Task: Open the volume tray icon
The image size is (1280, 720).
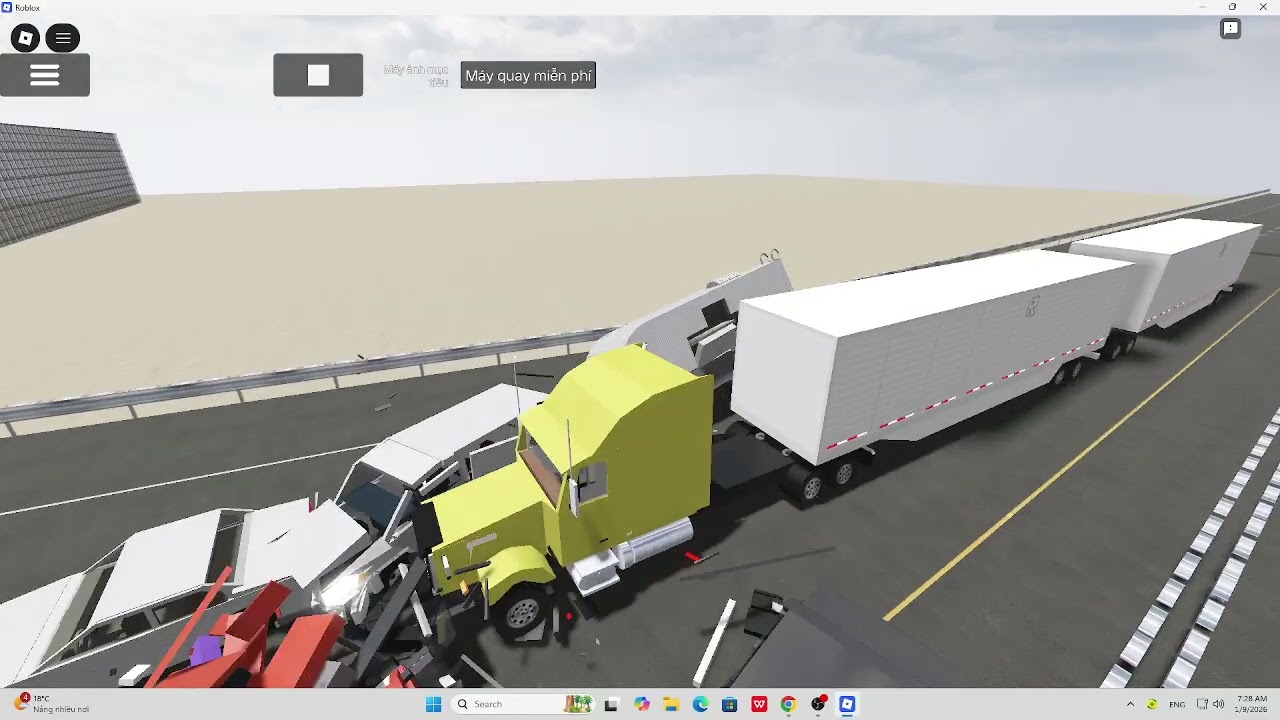Action: (x=1218, y=704)
